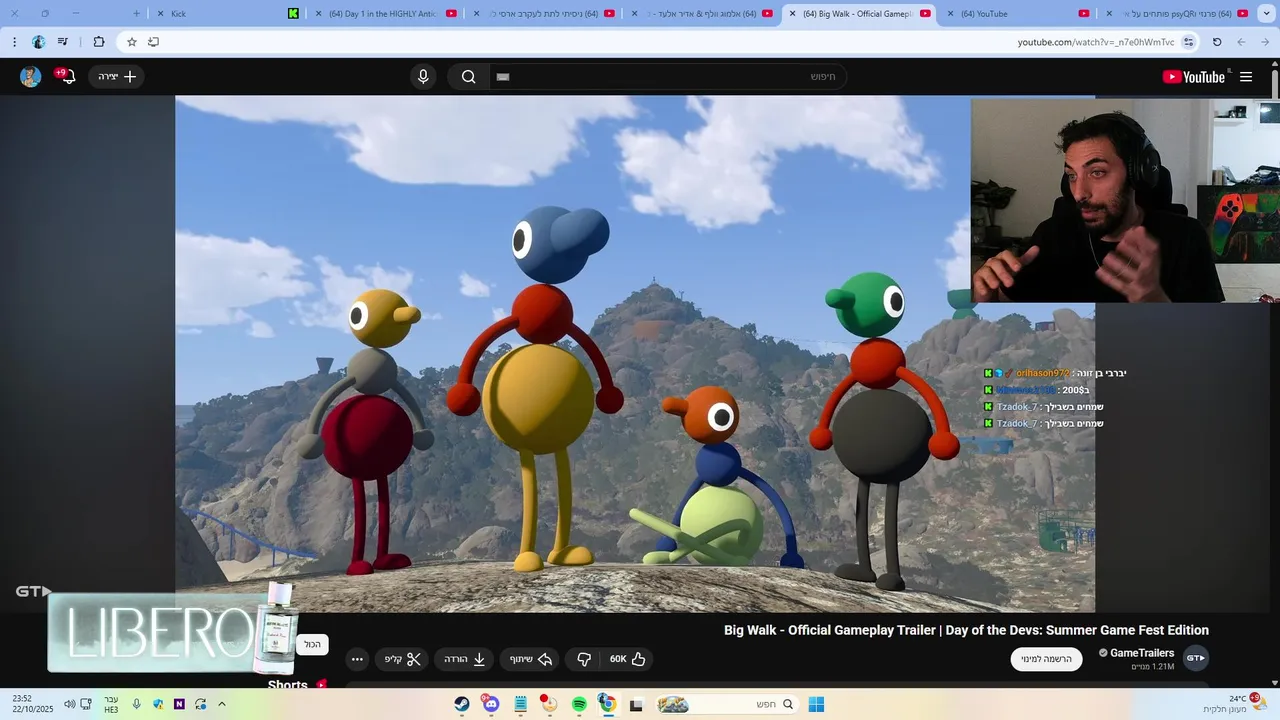
Task: Close the Kick browser tab
Action: coord(160,14)
